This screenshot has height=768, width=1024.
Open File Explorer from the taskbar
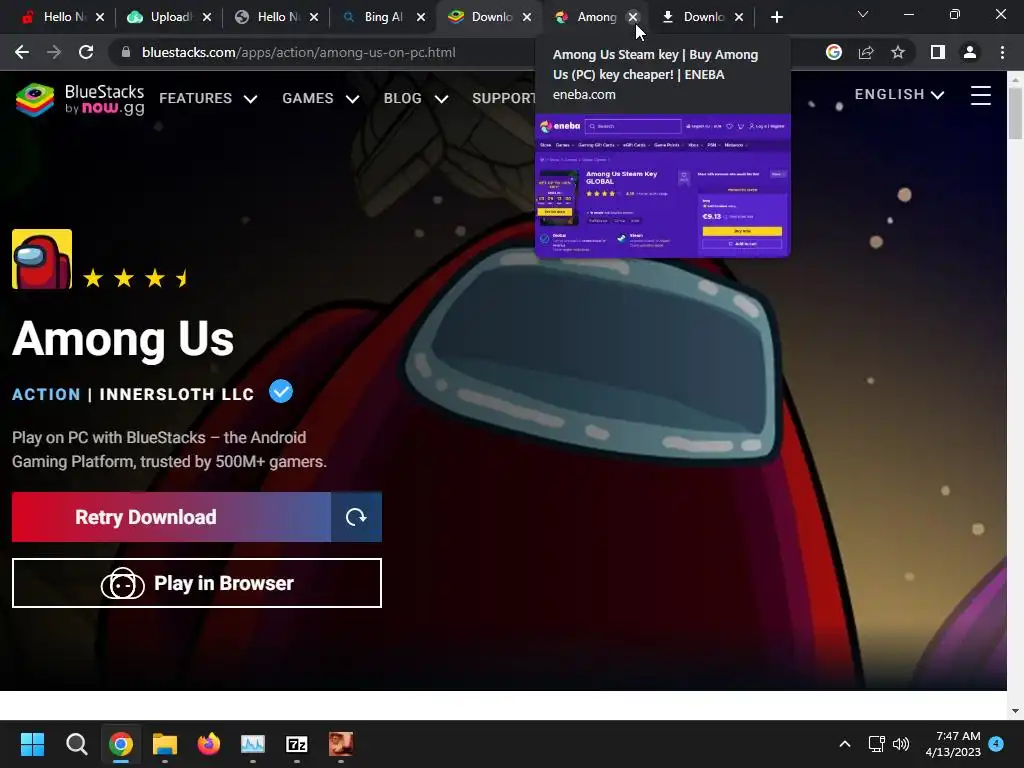tap(165, 744)
